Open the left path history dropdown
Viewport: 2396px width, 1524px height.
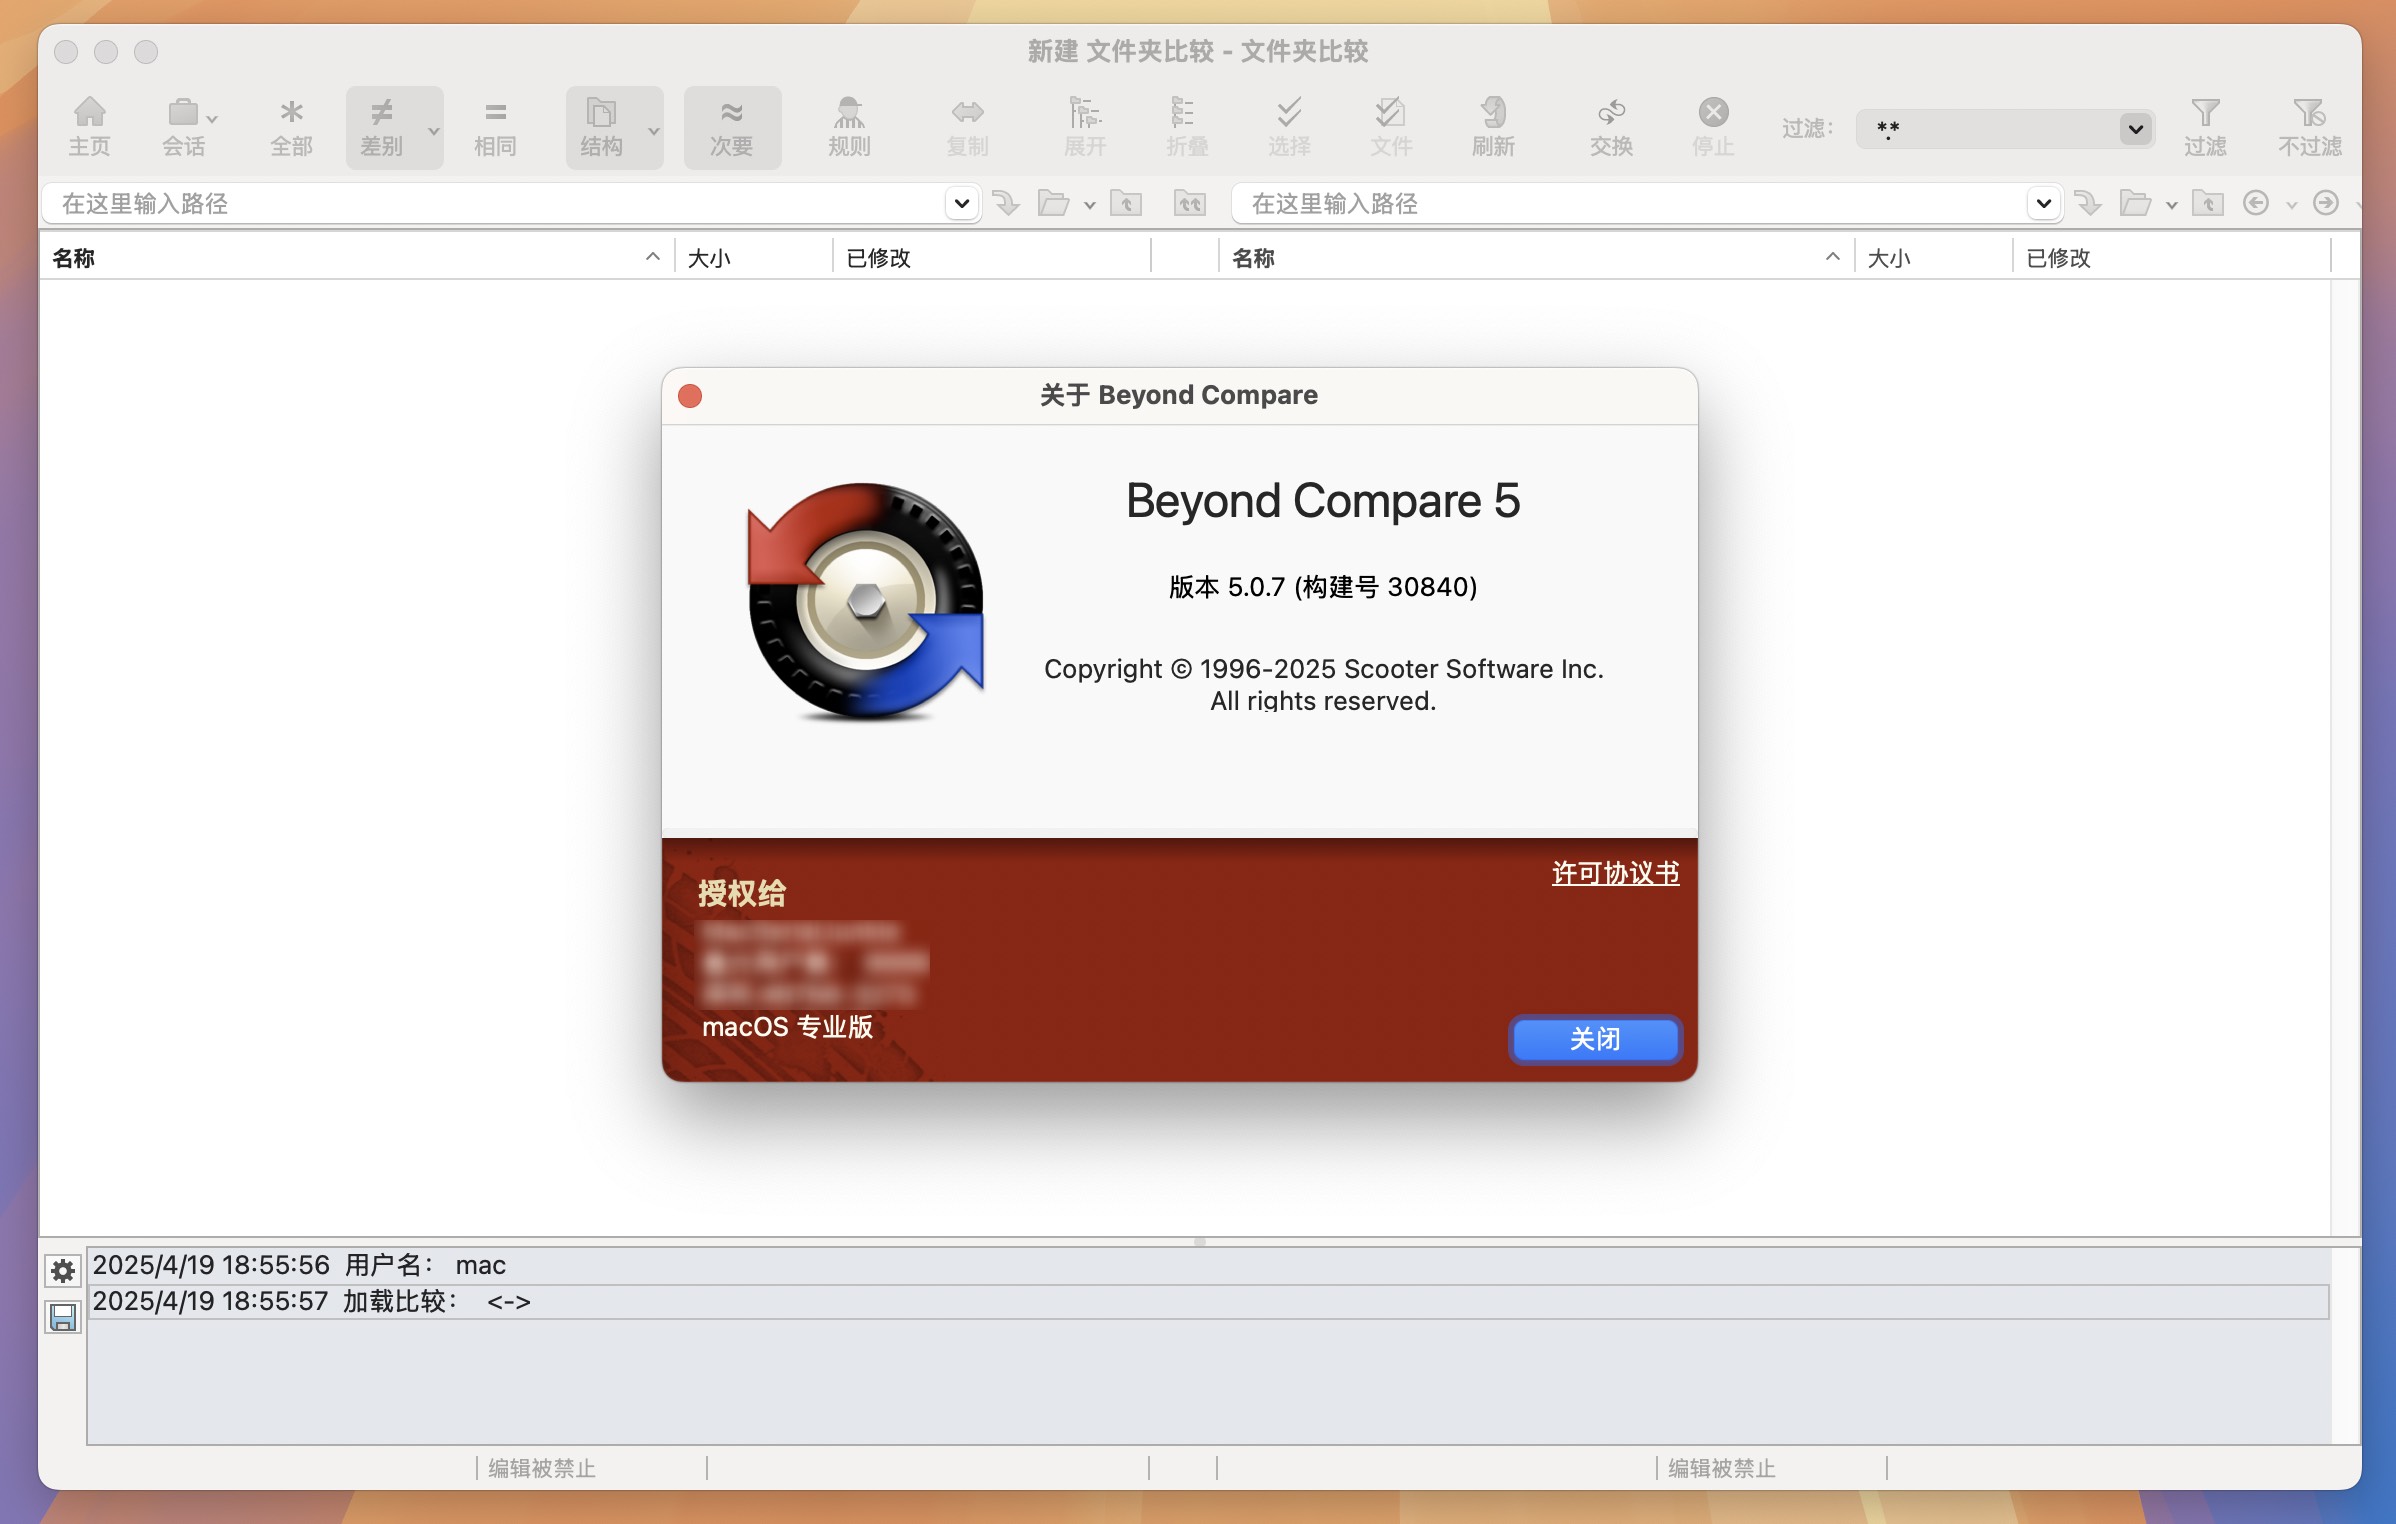[x=962, y=204]
